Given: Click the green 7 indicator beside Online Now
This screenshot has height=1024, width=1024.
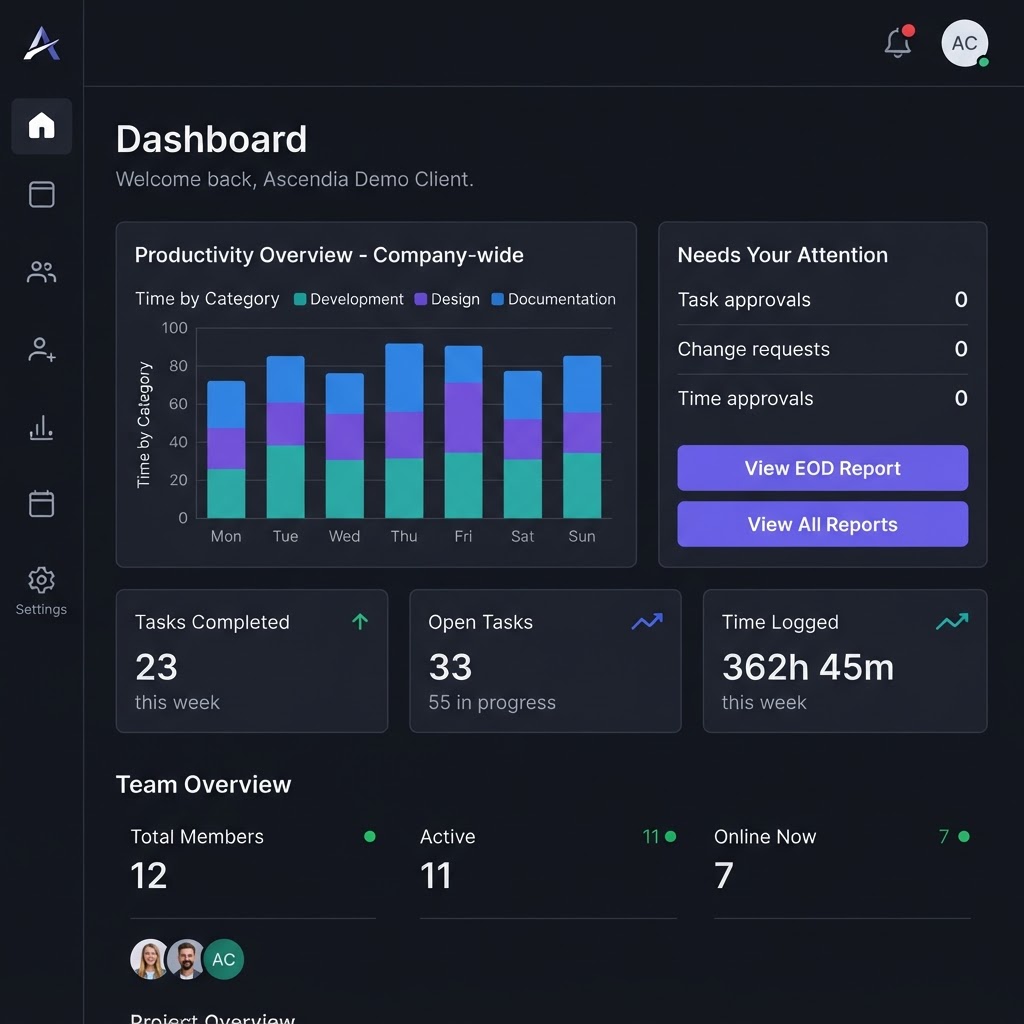Looking at the screenshot, I should (954, 836).
